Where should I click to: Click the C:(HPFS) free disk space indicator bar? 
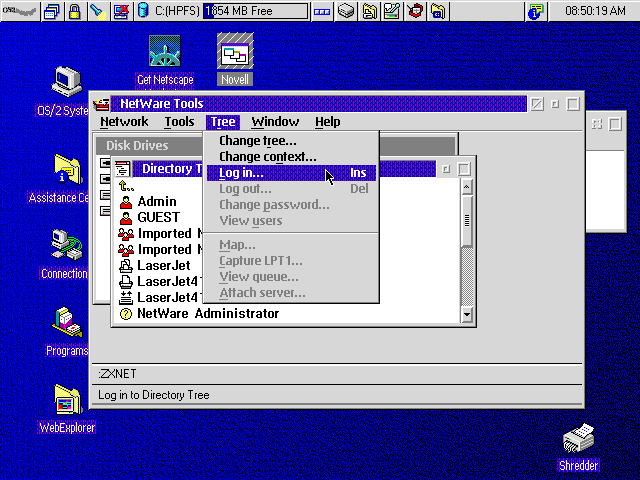coord(256,11)
